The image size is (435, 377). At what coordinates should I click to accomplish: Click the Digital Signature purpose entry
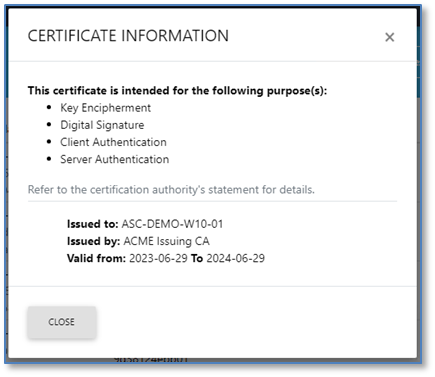coord(102,125)
